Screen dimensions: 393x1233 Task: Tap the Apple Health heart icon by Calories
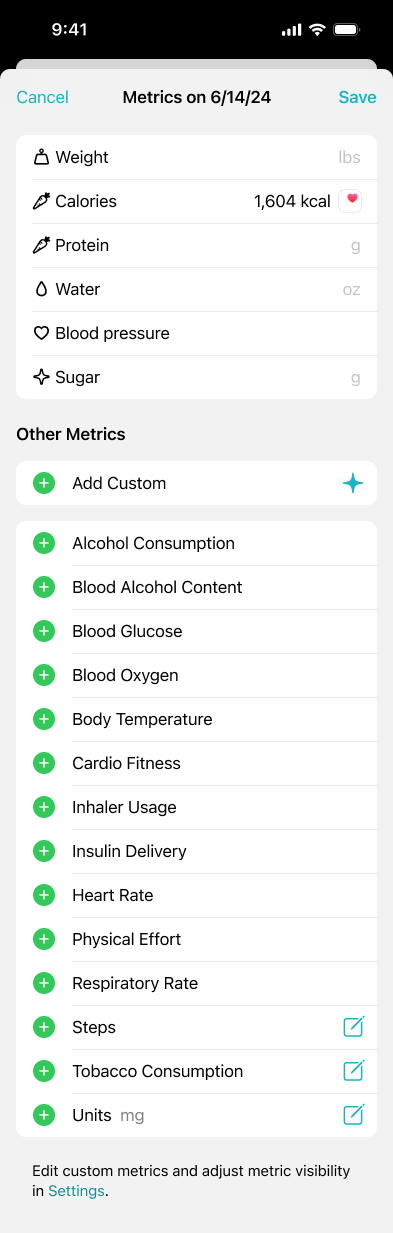tap(351, 201)
